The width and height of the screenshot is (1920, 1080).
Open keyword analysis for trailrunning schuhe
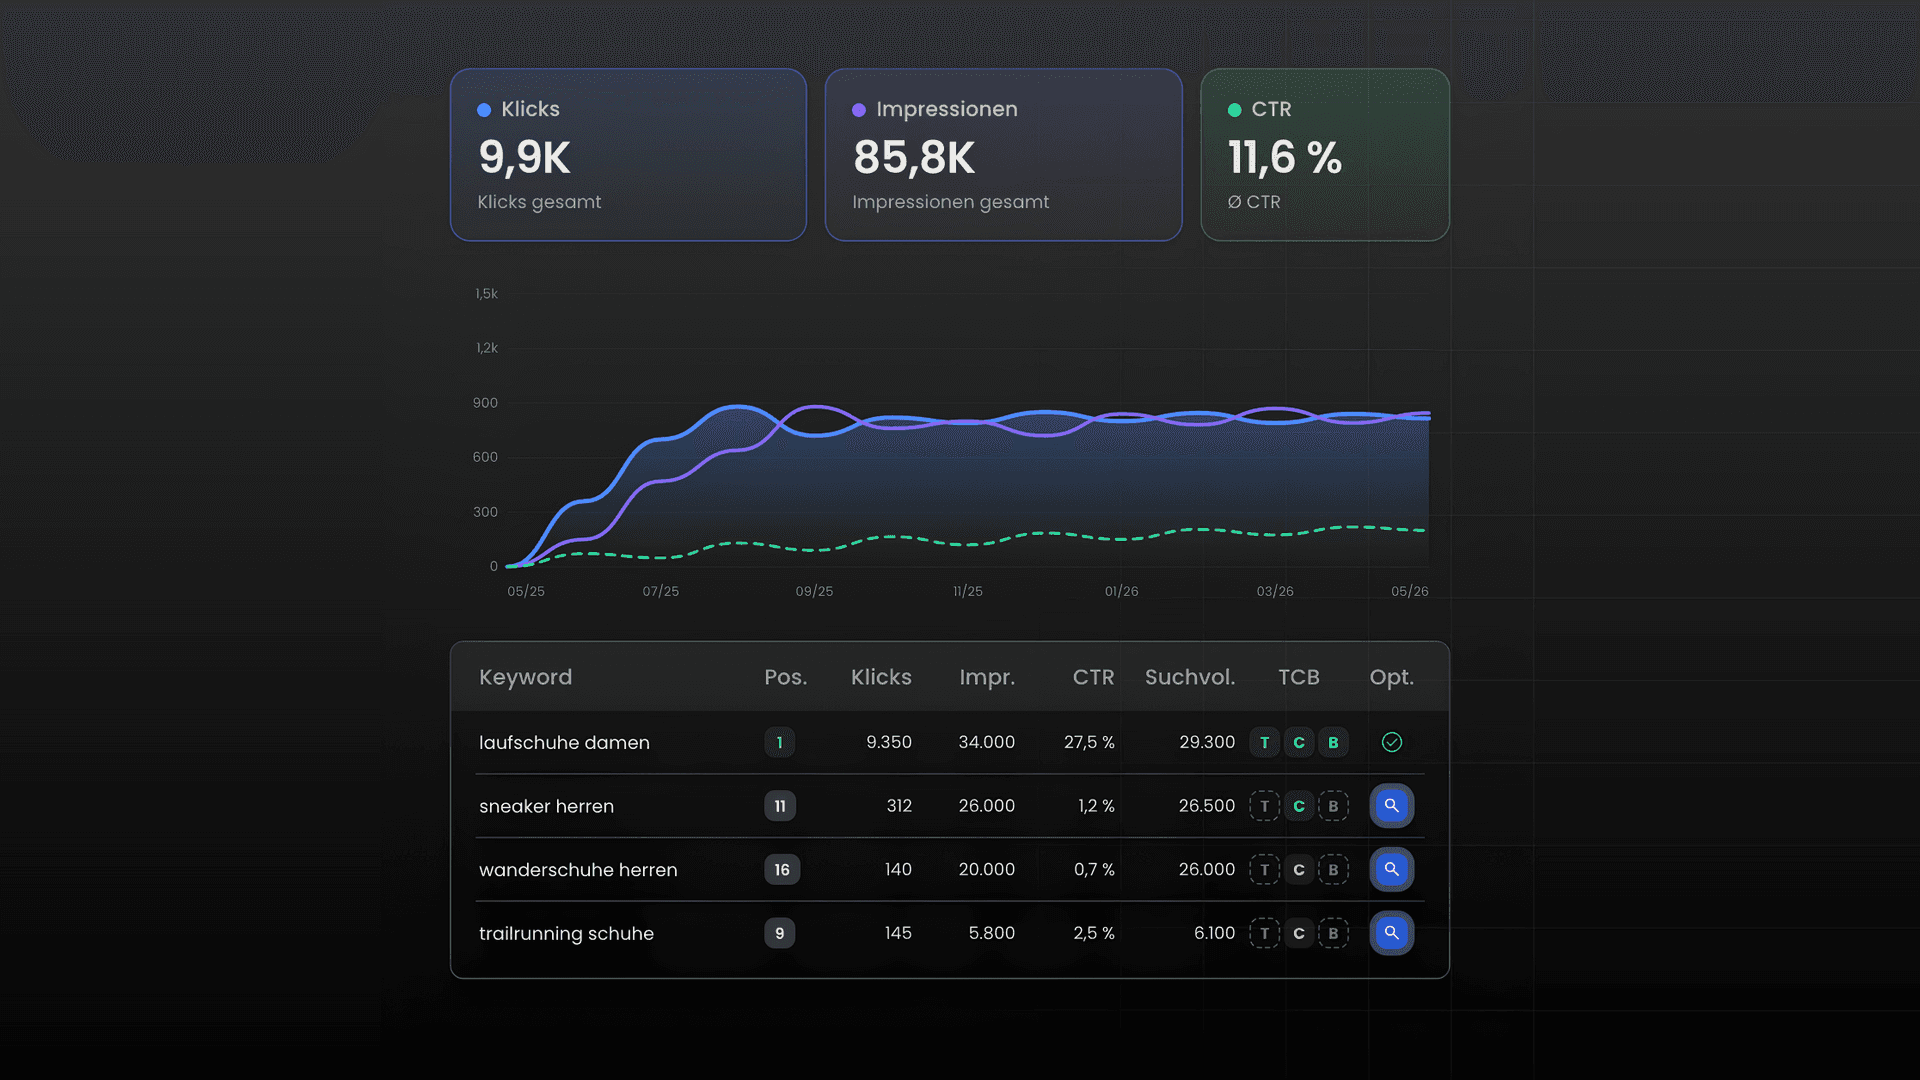pos(1391,933)
